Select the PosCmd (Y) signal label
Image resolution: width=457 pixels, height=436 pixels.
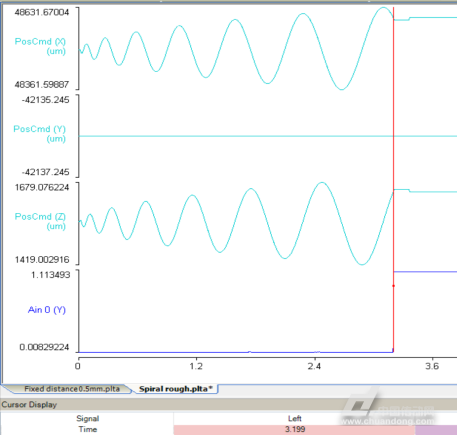tap(39, 133)
